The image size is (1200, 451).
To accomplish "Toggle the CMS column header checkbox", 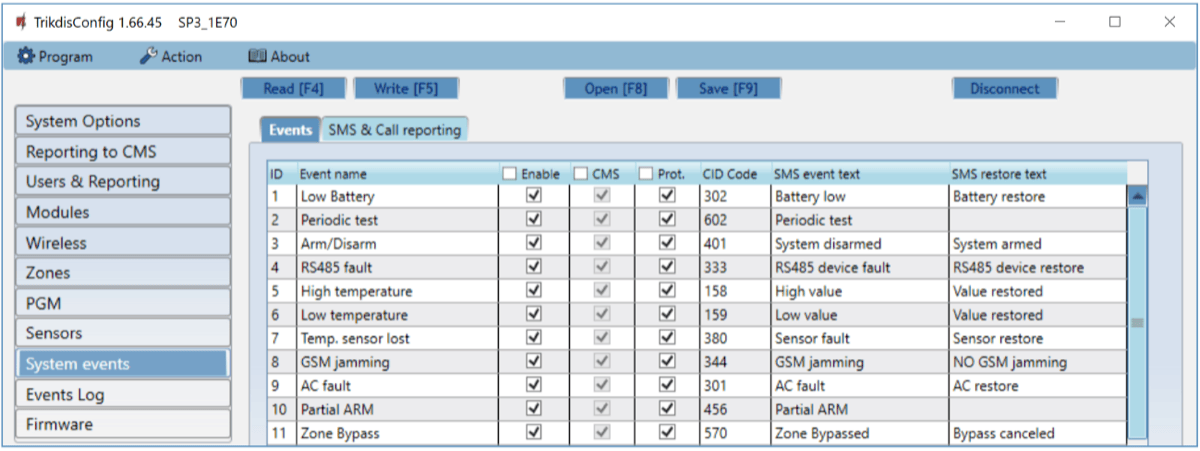I will (x=581, y=174).
